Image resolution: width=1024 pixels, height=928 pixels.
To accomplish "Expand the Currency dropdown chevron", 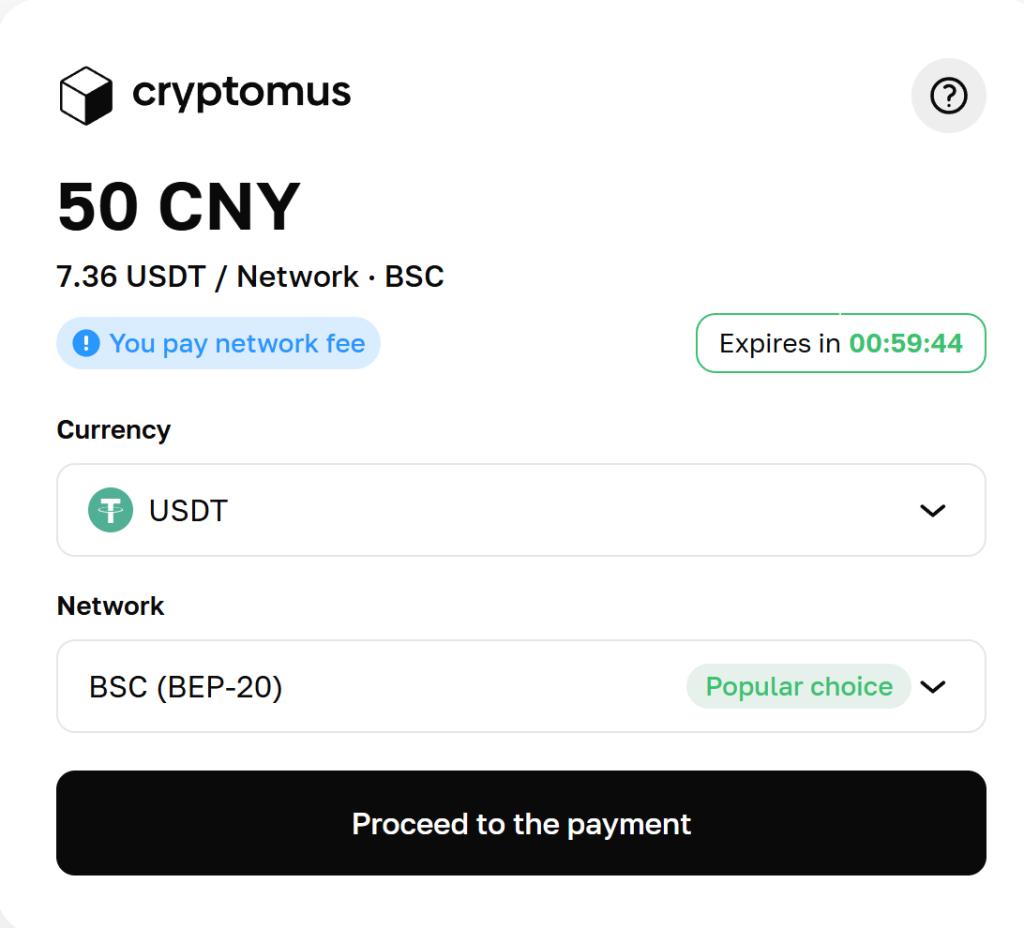I will 933,510.
